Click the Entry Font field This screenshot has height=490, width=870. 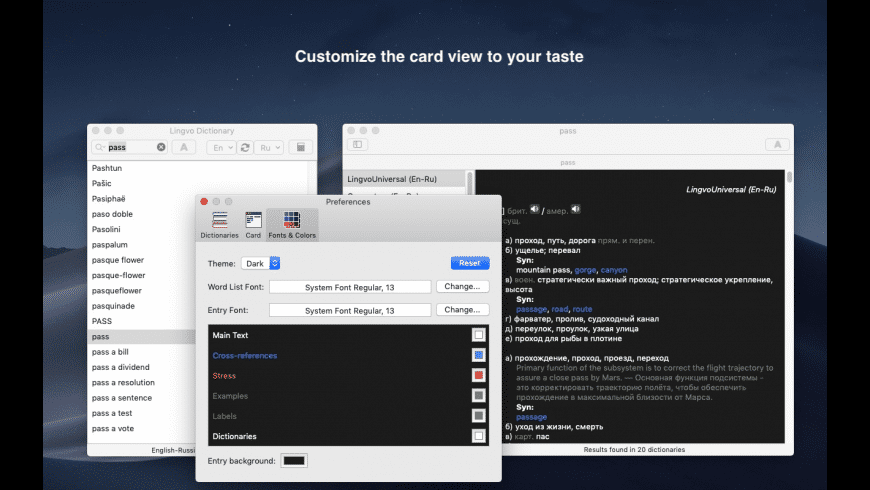click(350, 310)
